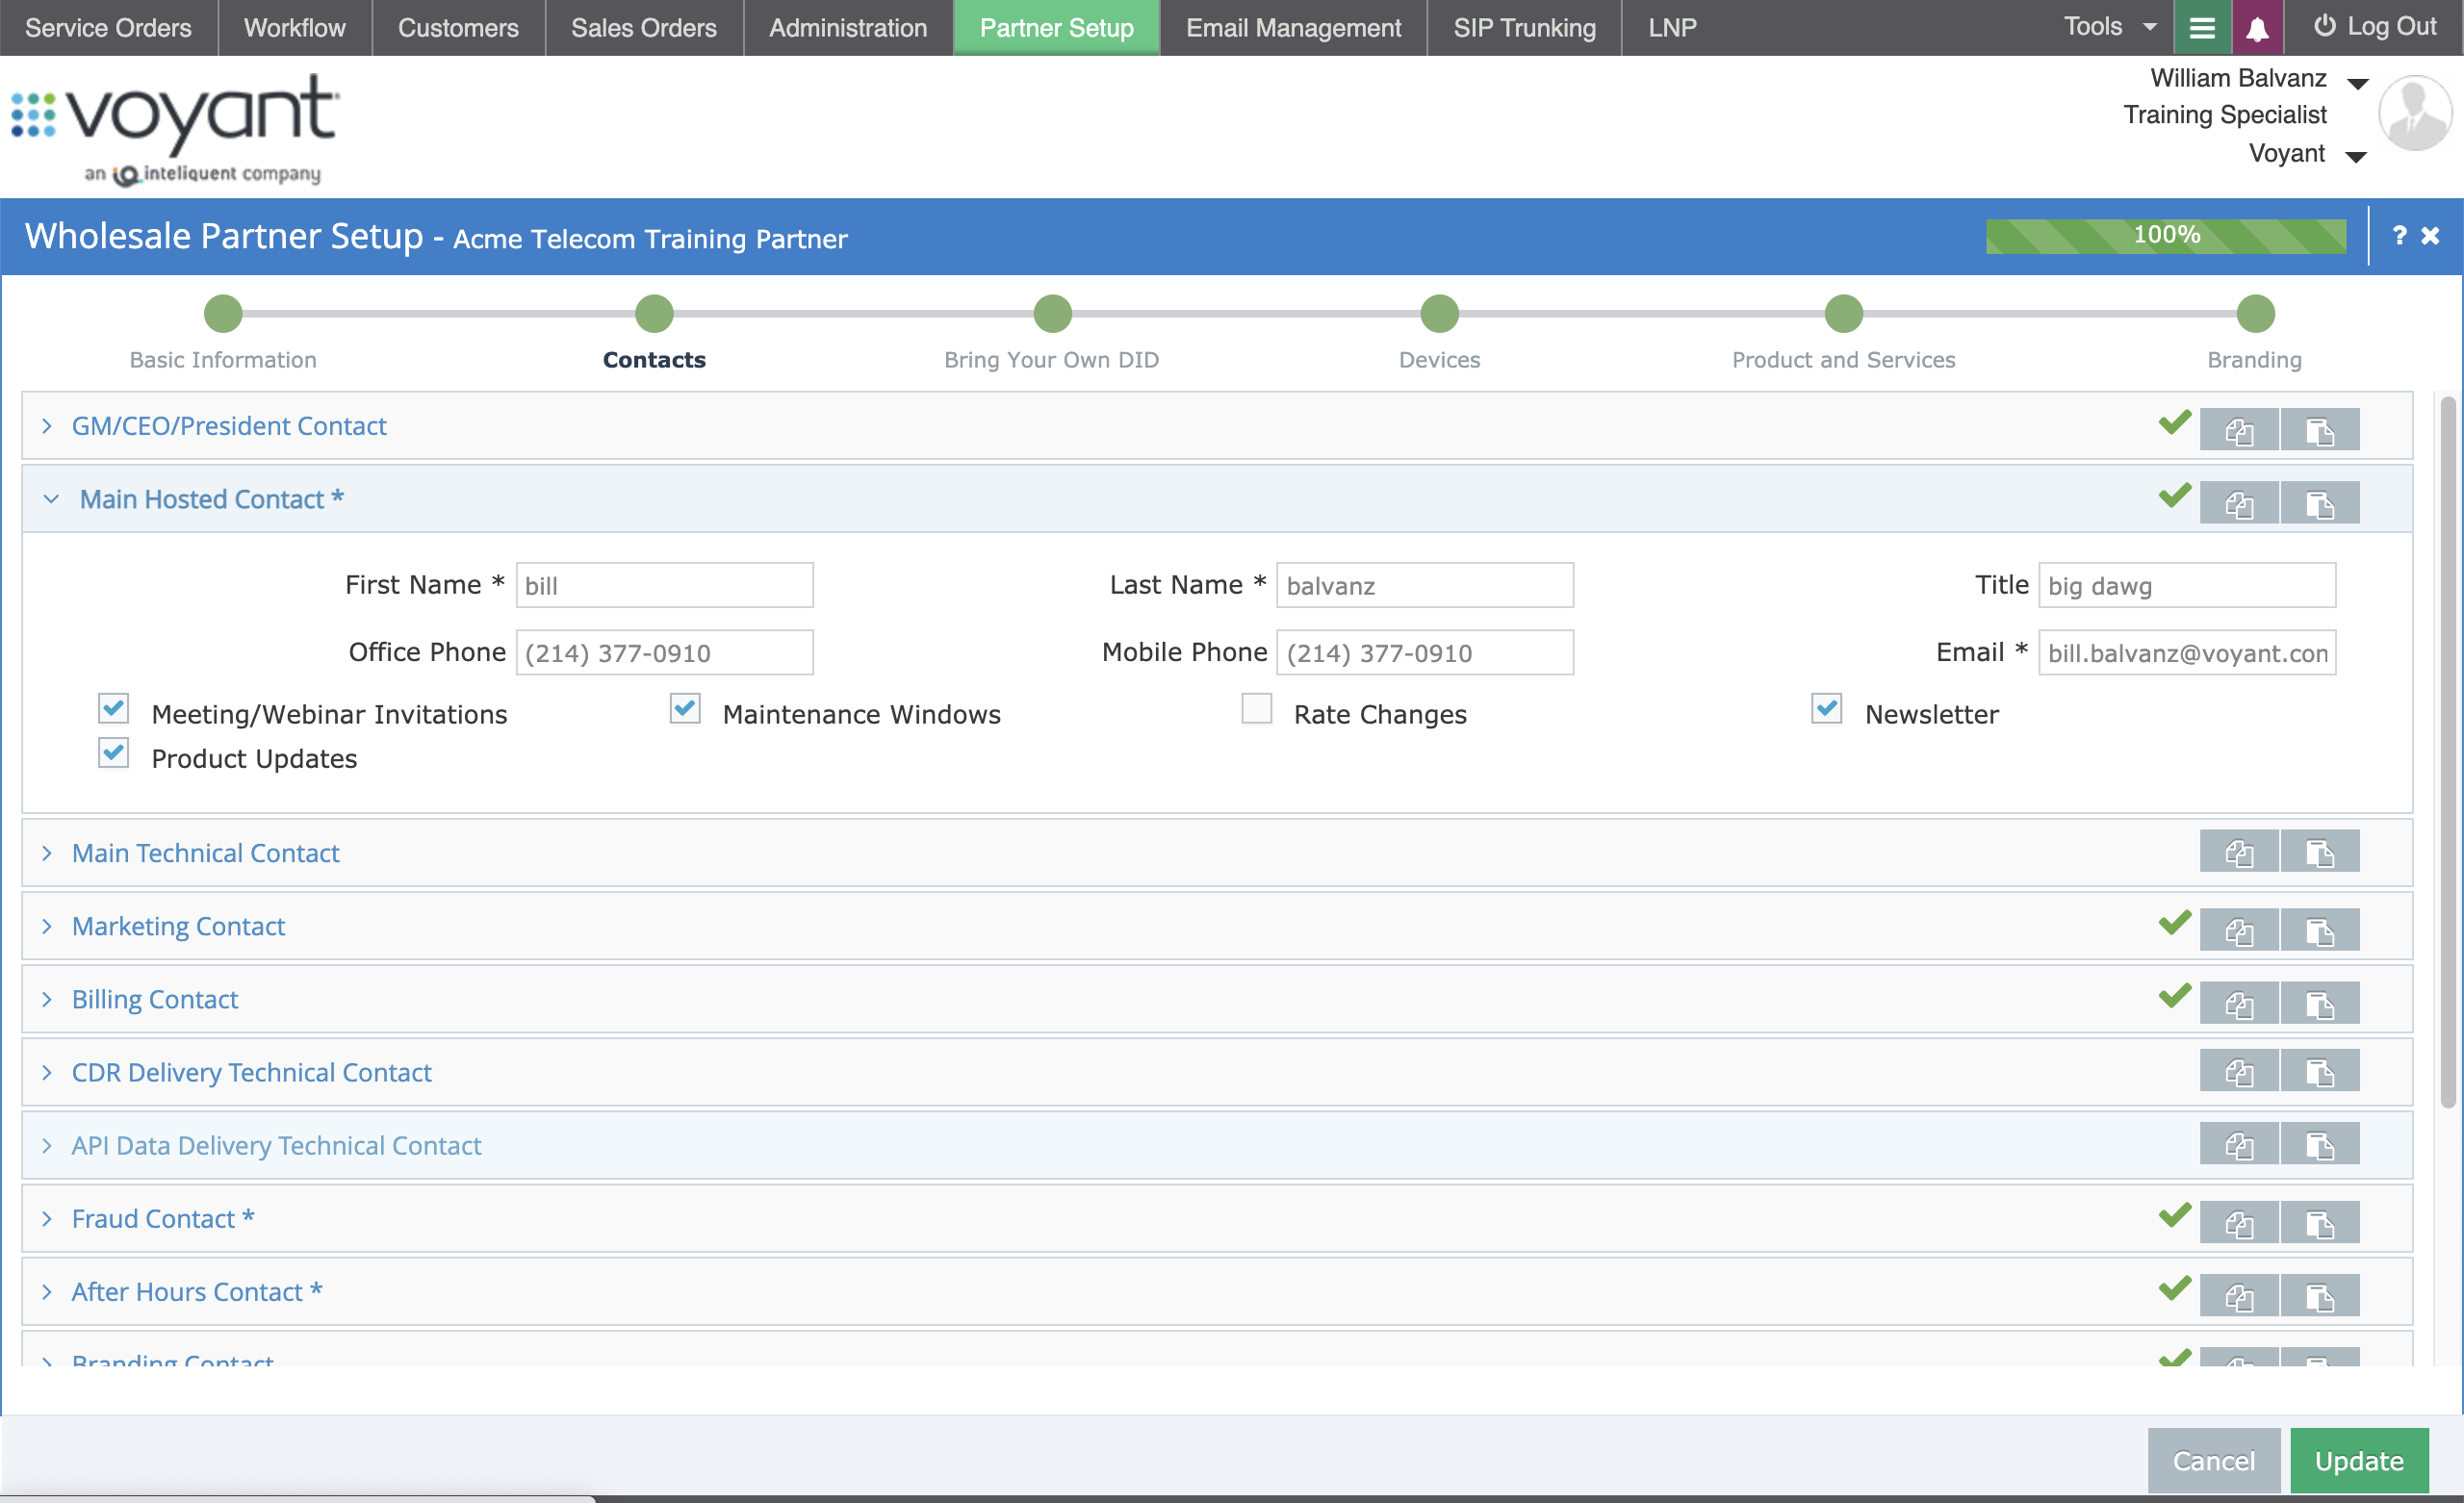Screen dimensions: 2464x1503
Task: Click the Cancel button
Action: (x=2213, y=1460)
